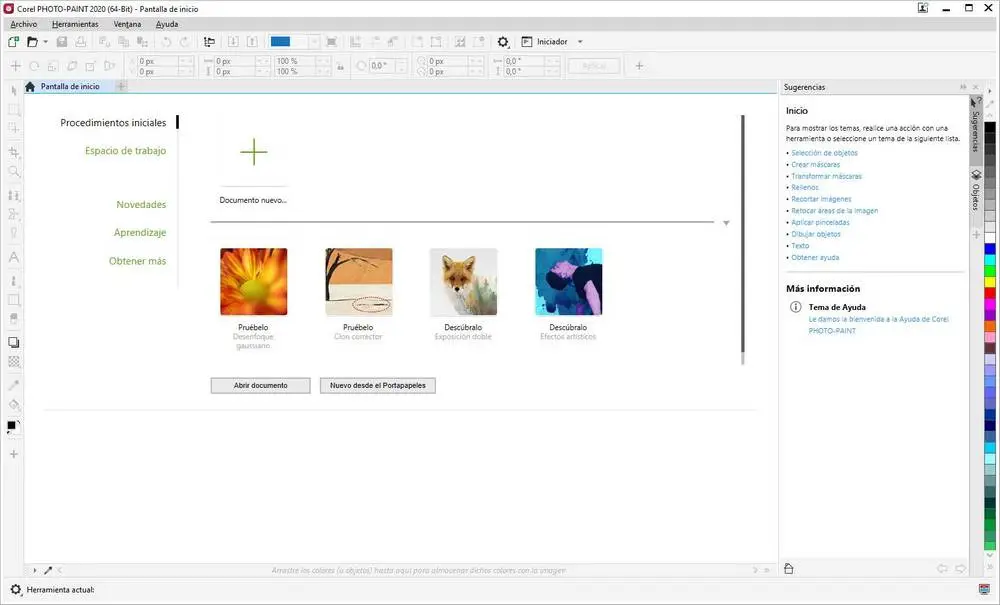Open the Ventana menu
This screenshot has width=1000, height=605.
pos(128,24)
